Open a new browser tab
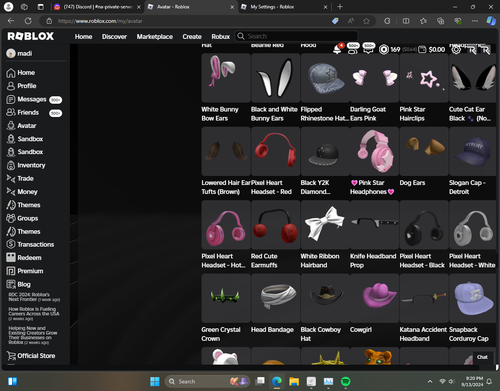This screenshot has width=500, height=391. (x=340, y=7)
